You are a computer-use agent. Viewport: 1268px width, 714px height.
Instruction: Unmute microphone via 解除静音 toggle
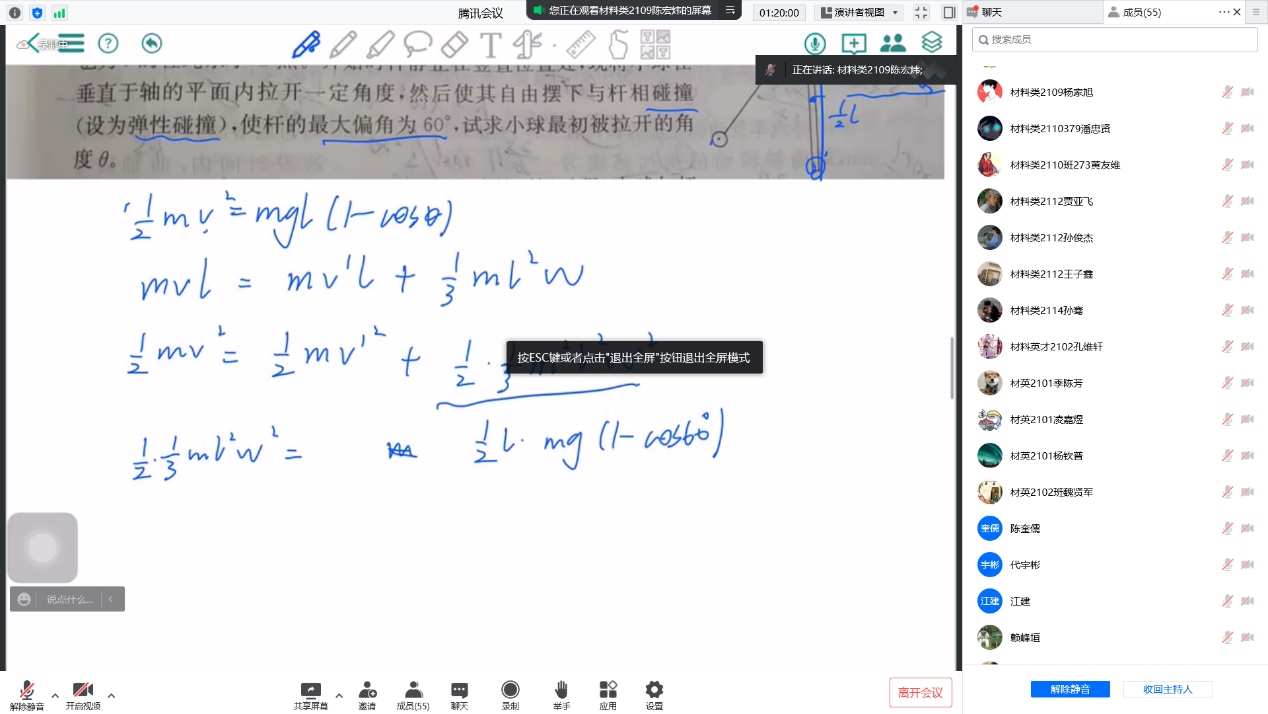pyautogui.click(x=27, y=694)
